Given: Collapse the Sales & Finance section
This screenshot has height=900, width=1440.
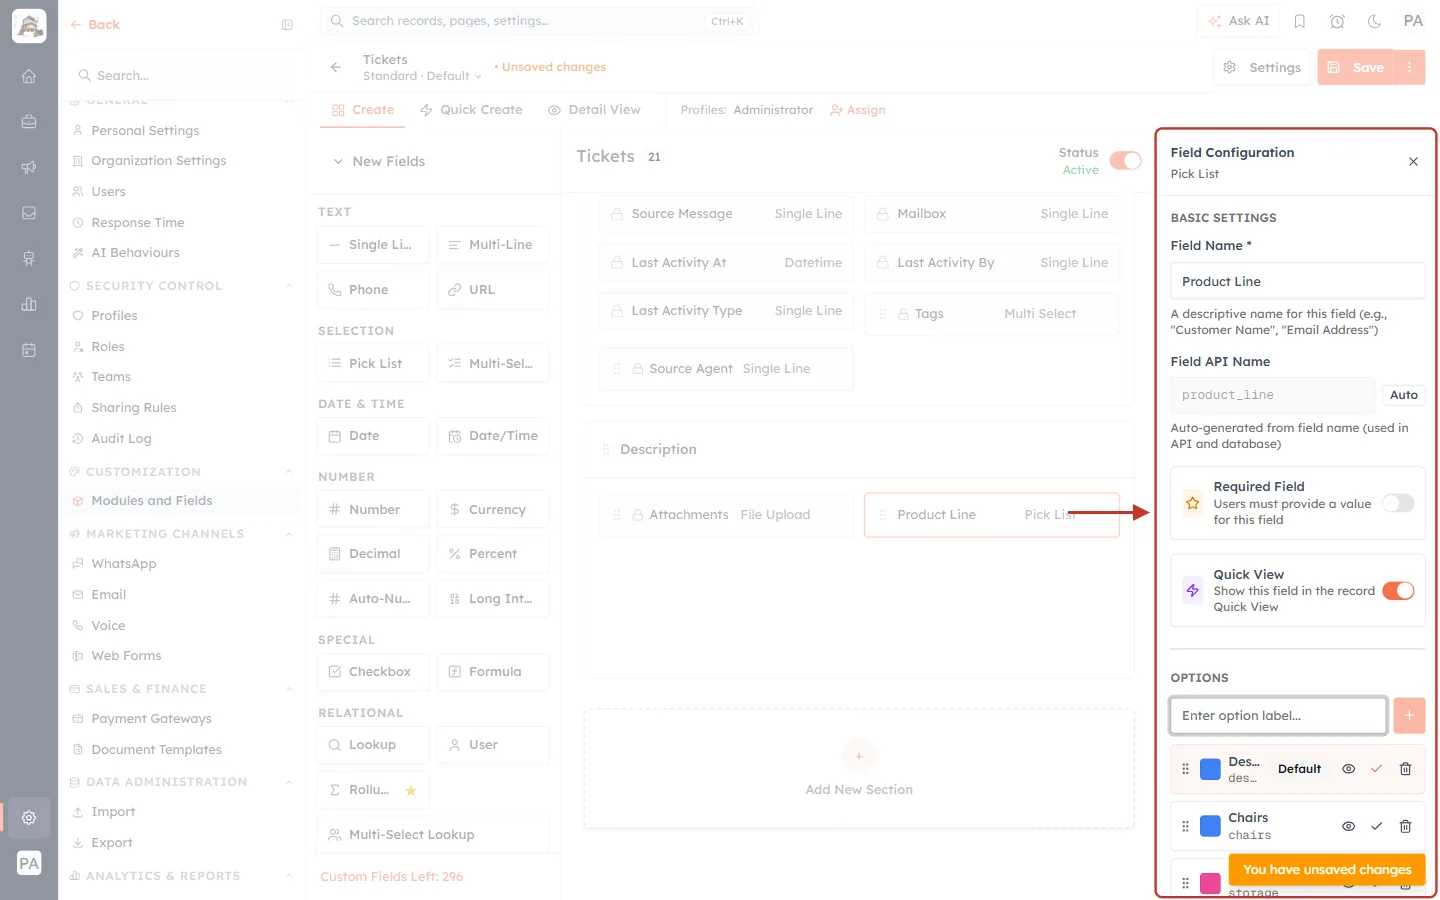Looking at the screenshot, I should [x=289, y=689].
